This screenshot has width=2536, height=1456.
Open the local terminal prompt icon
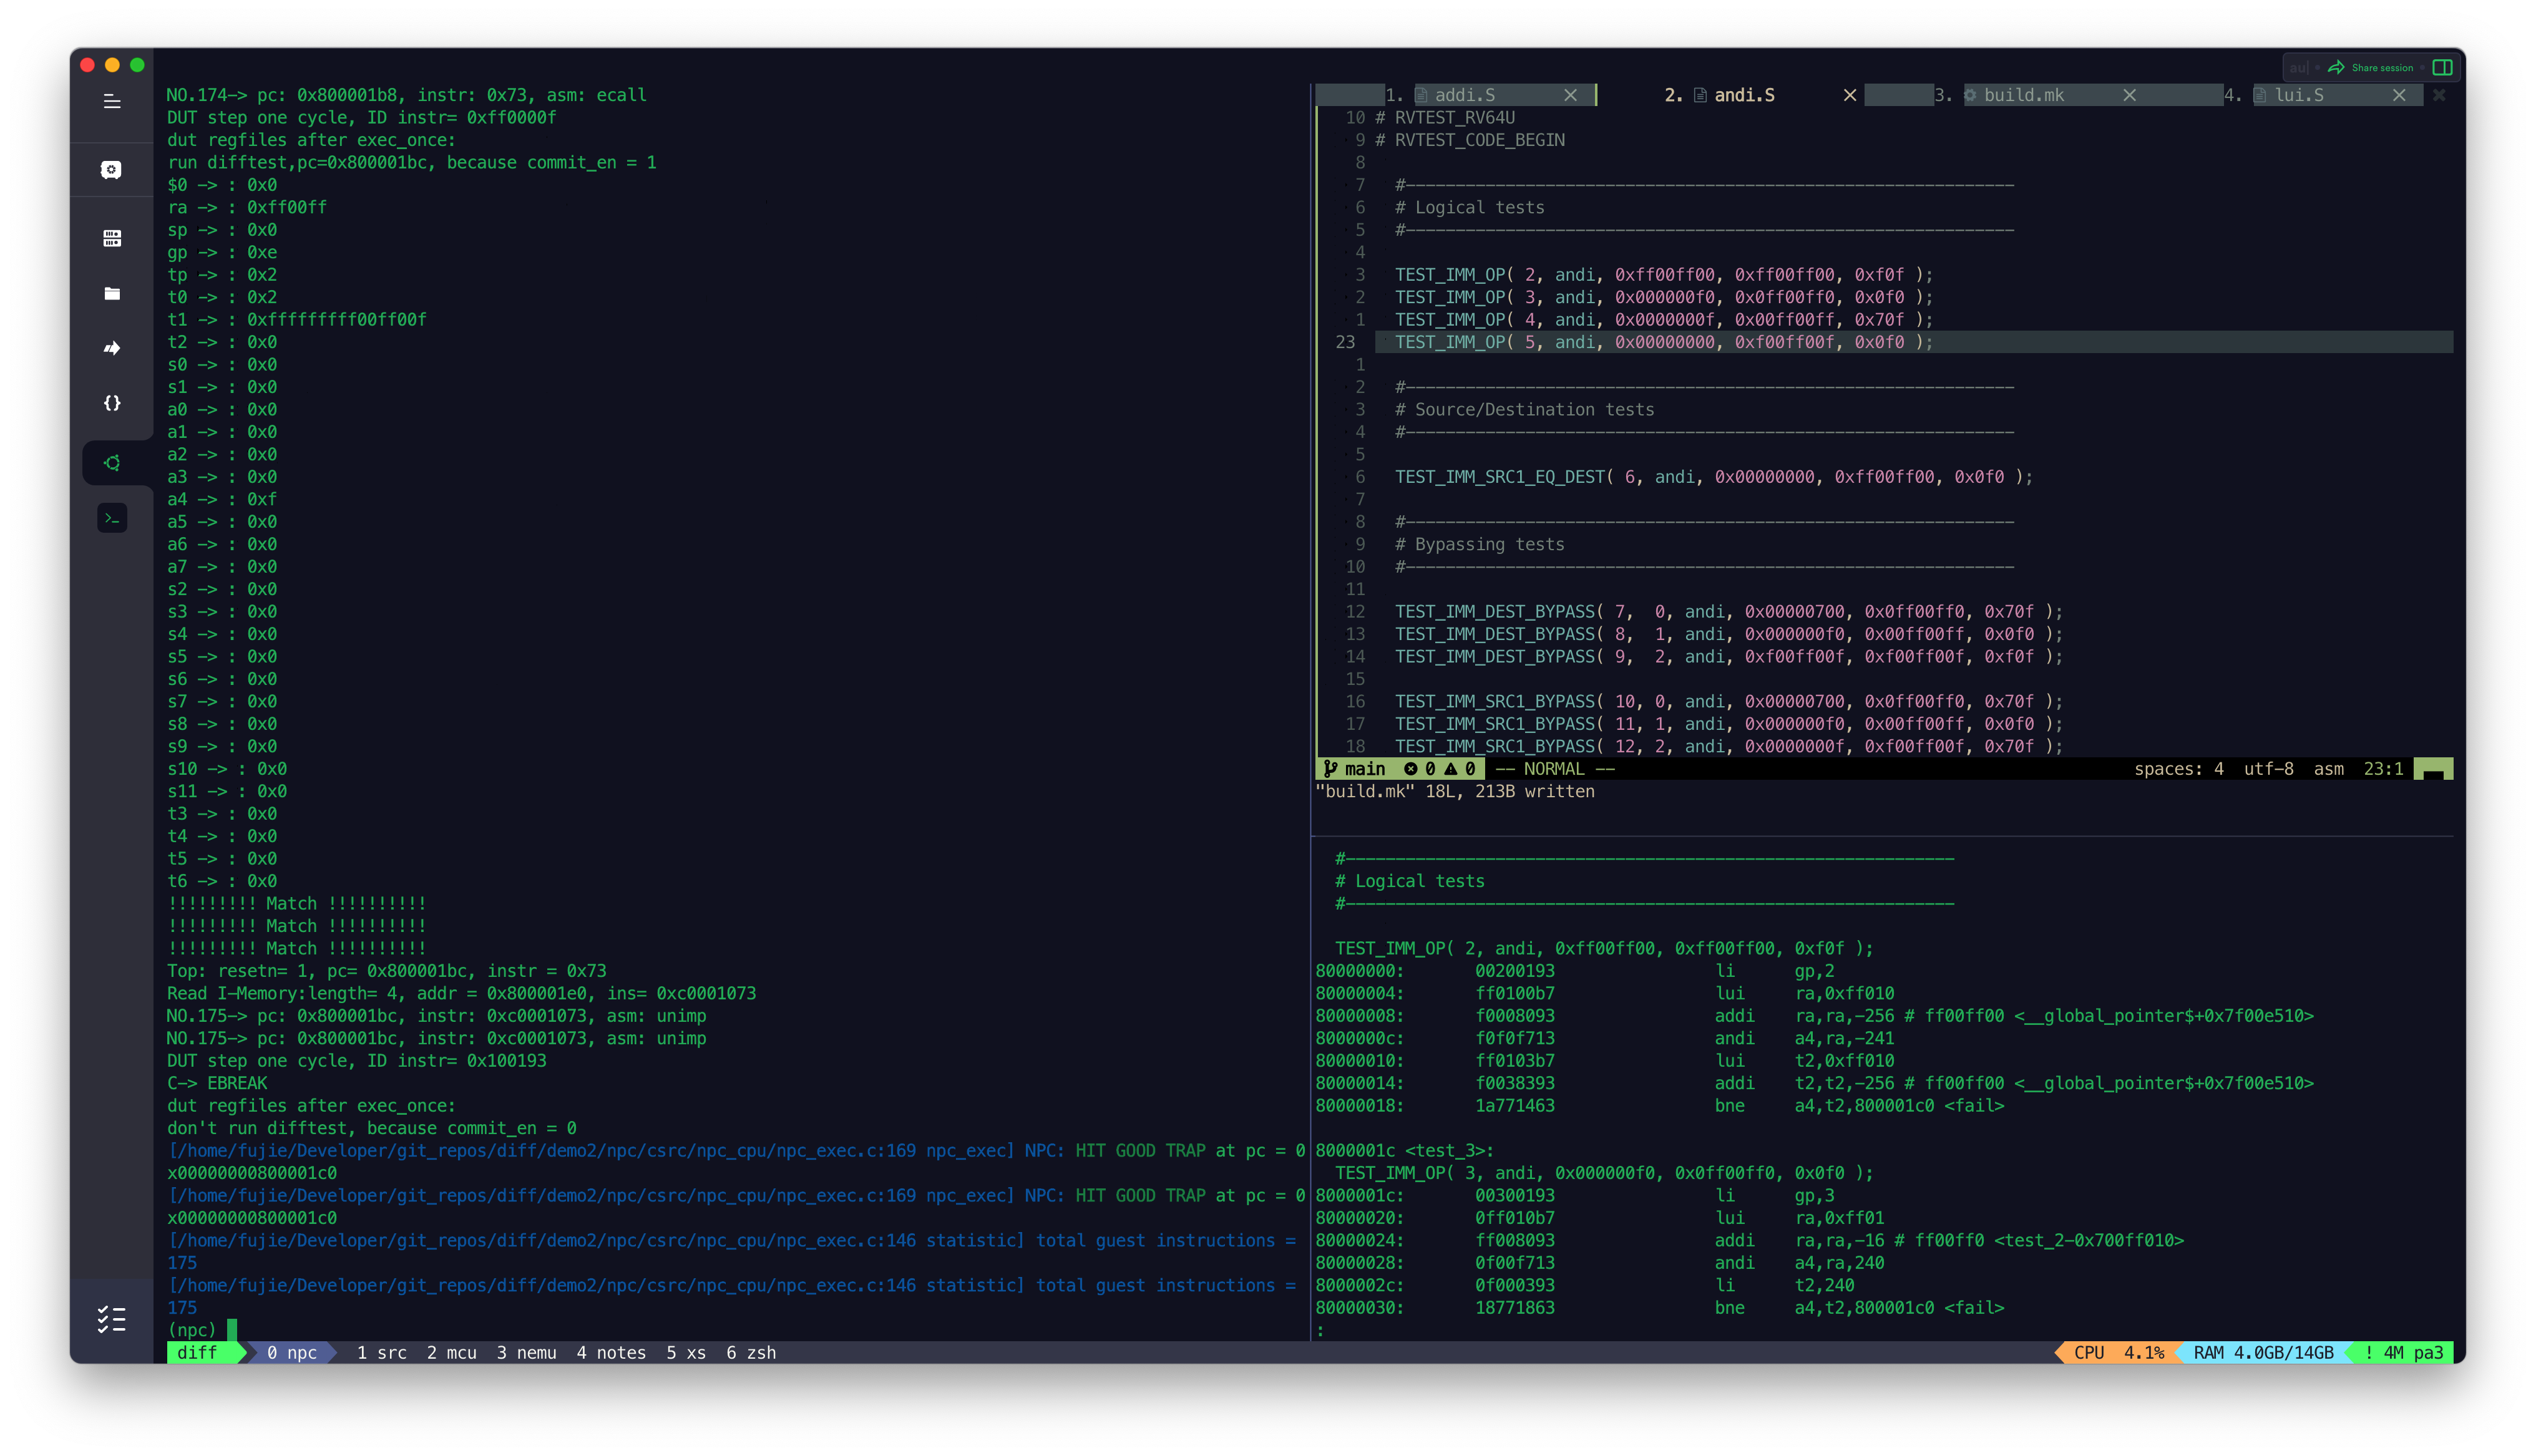pos(112,518)
